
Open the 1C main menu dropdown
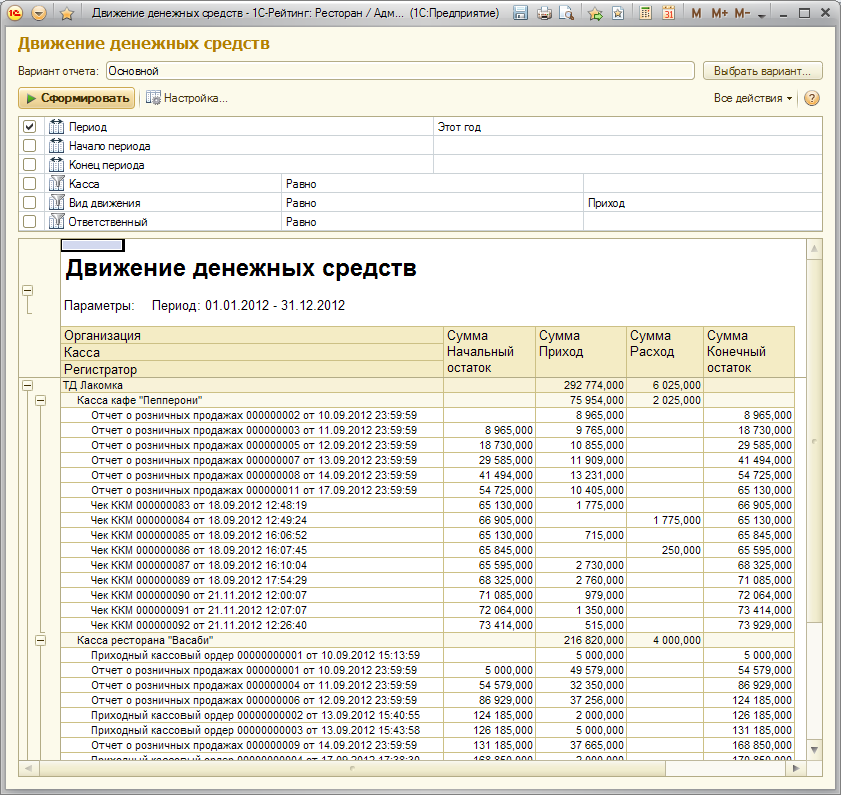39,14
